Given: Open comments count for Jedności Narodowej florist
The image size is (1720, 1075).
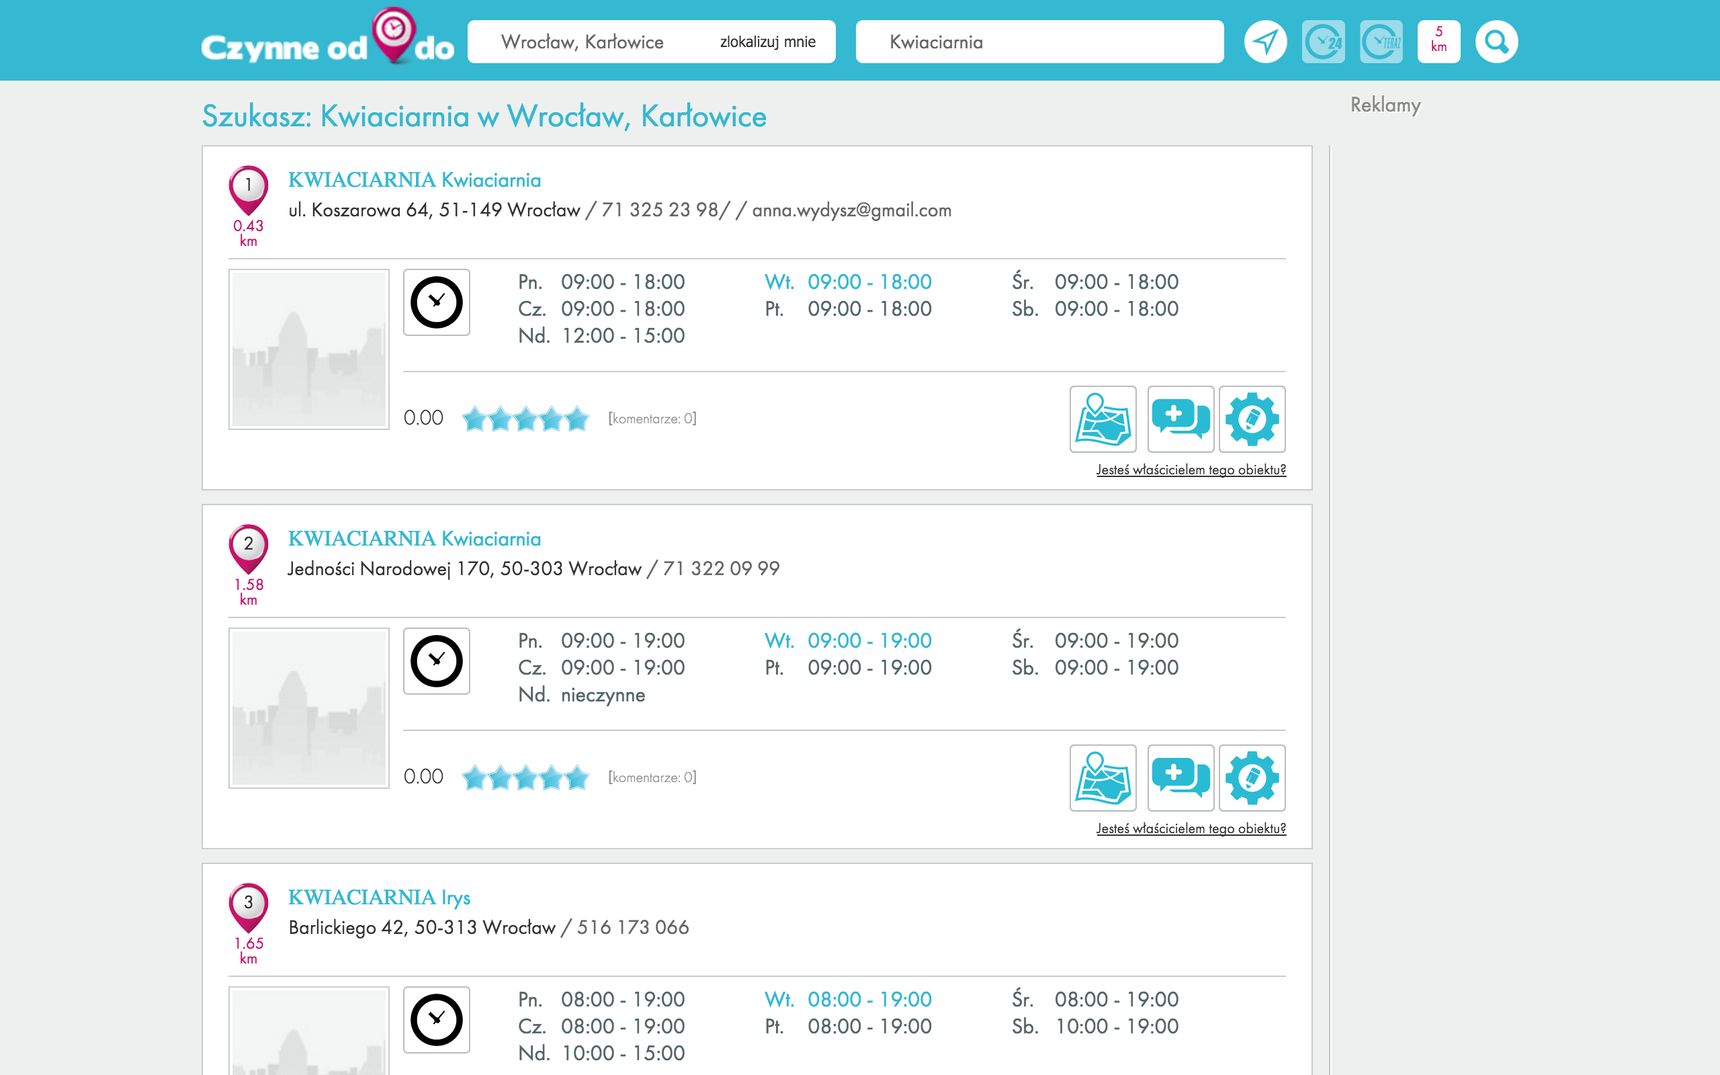Looking at the screenshot, I should pyautogui.click(x=652, y=778).
